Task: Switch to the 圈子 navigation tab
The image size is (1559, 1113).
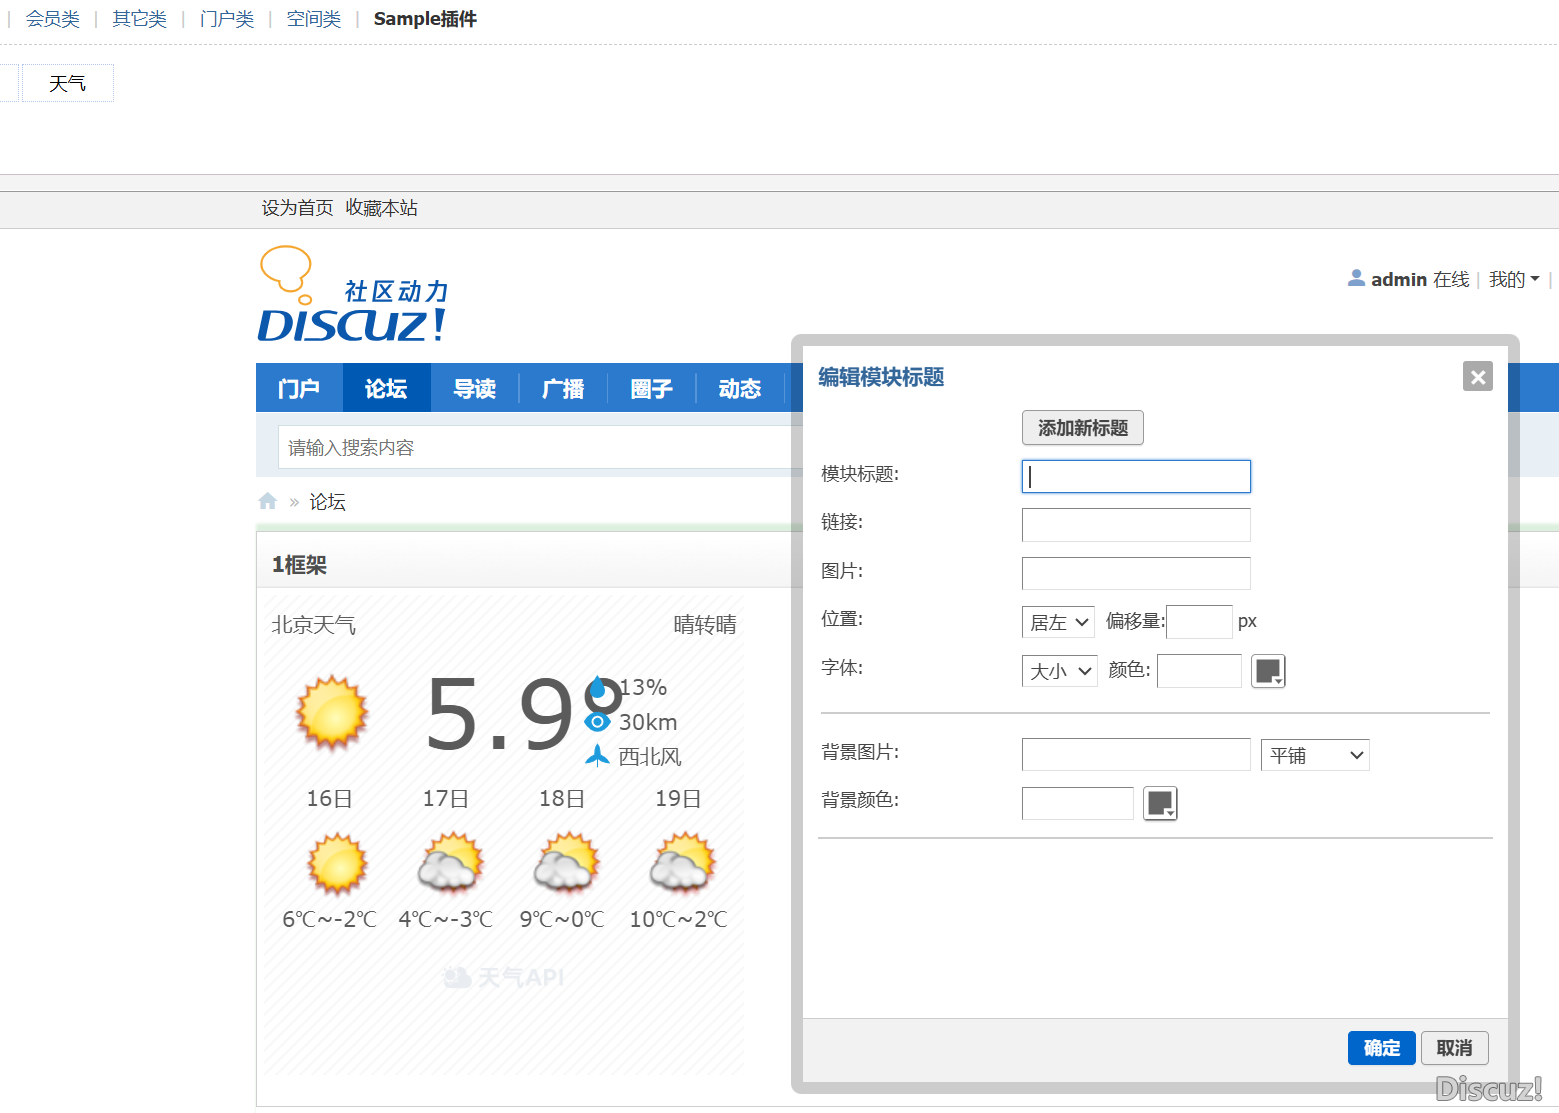Action: pos(651,388)
